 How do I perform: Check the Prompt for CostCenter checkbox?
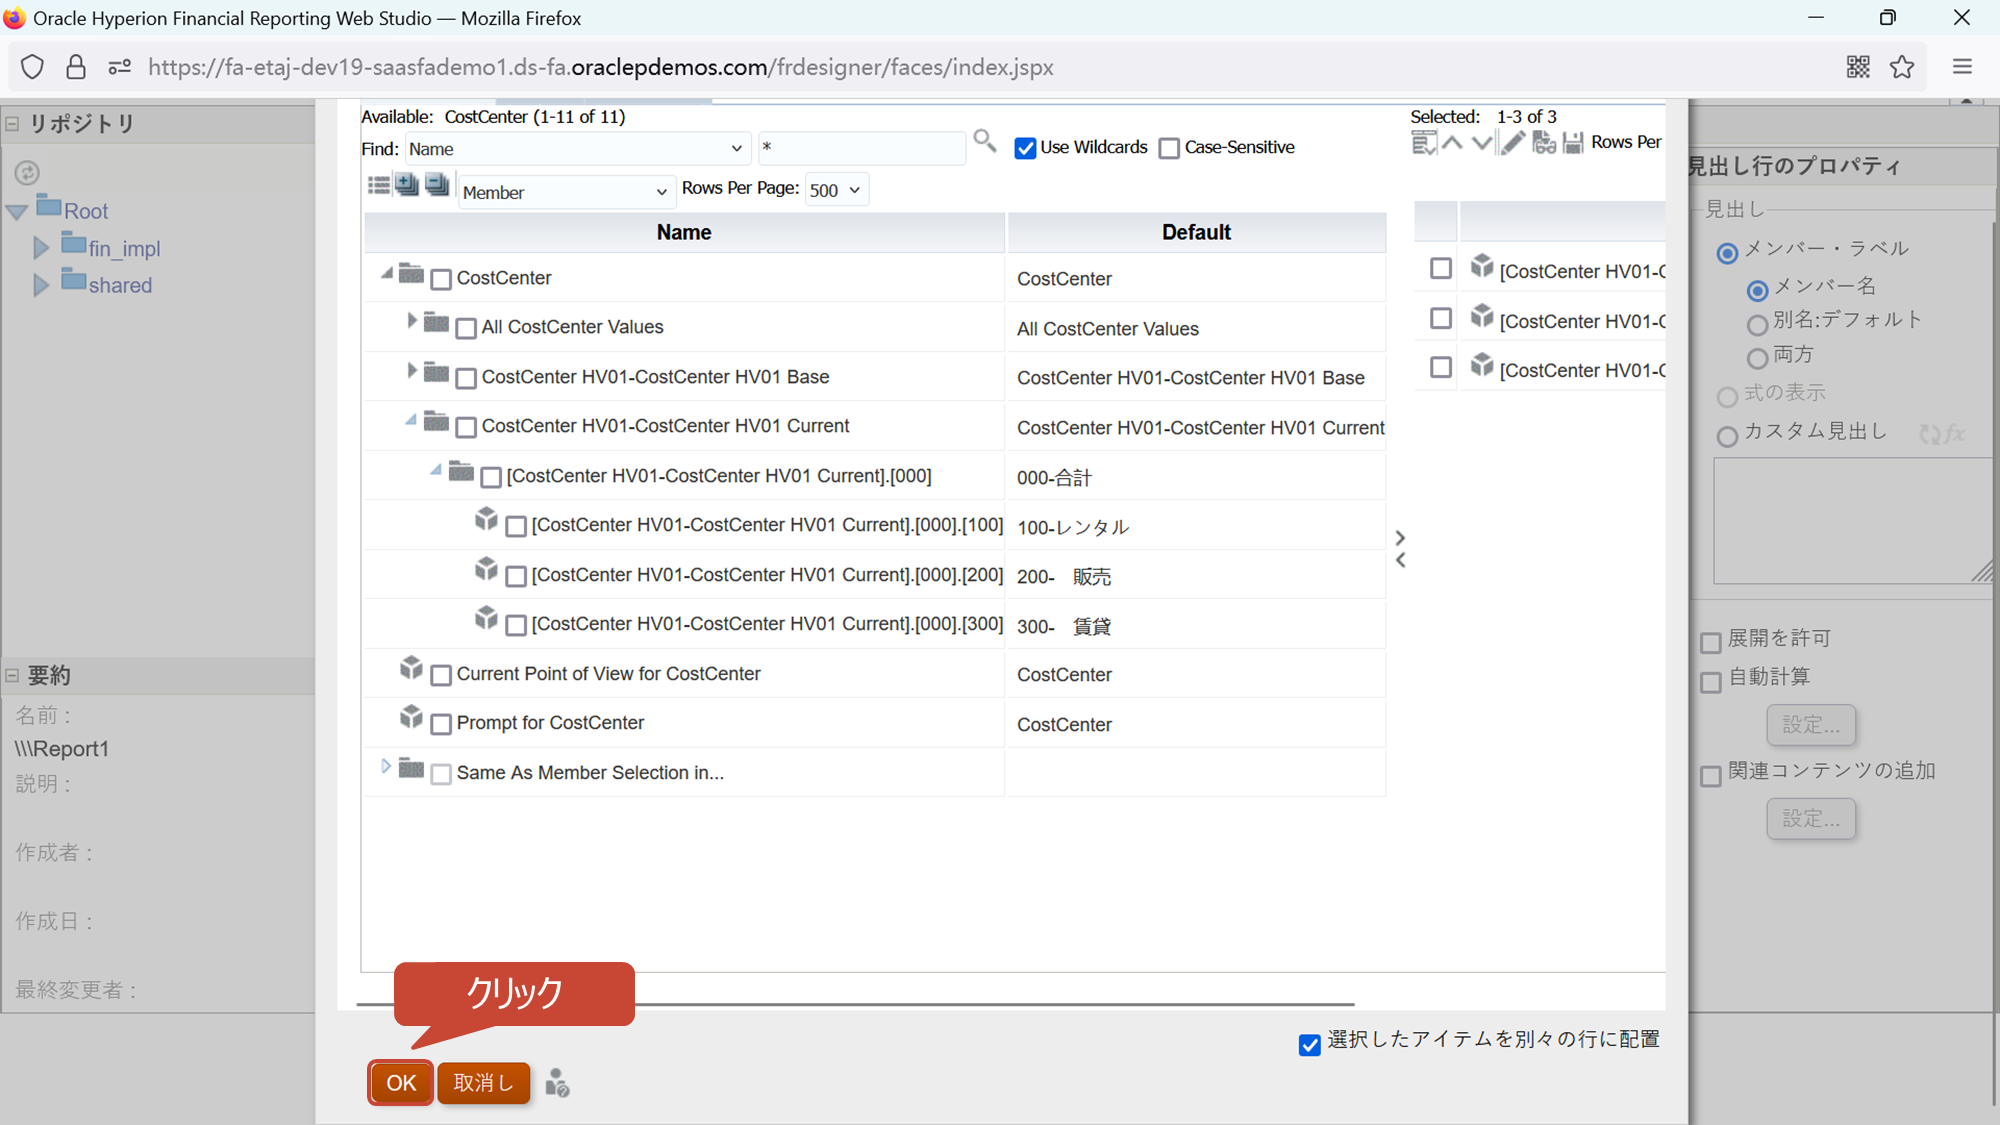(x=441, y=724)
